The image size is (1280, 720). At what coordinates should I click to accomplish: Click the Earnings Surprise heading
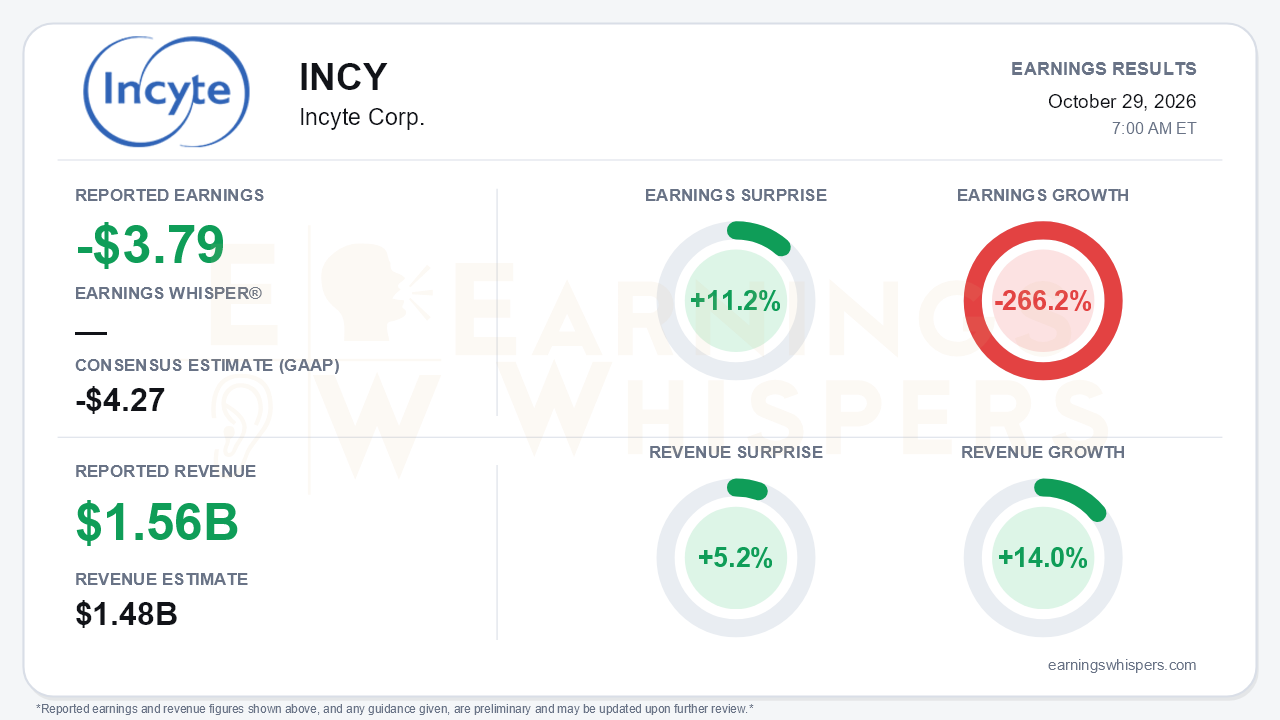736,195
